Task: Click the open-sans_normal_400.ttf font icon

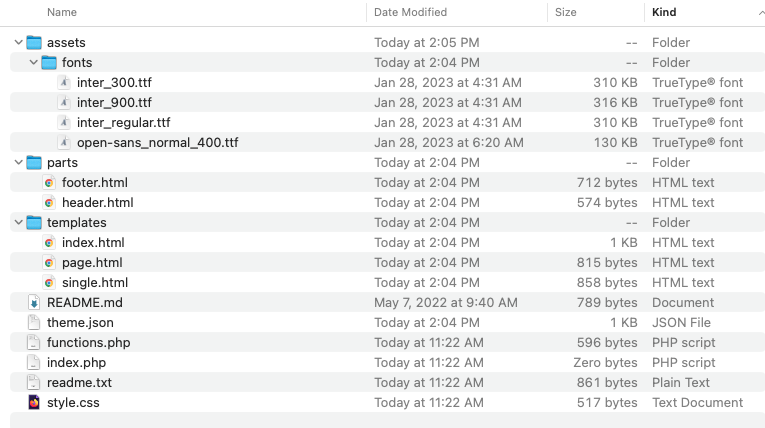Action: pyautogui.click(x=64, y=143)
